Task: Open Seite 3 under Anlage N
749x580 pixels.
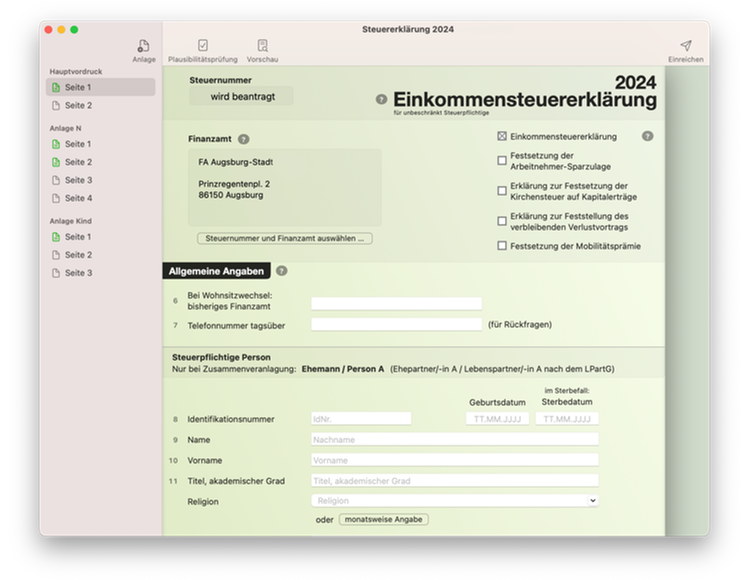Action: click(78, 180)
